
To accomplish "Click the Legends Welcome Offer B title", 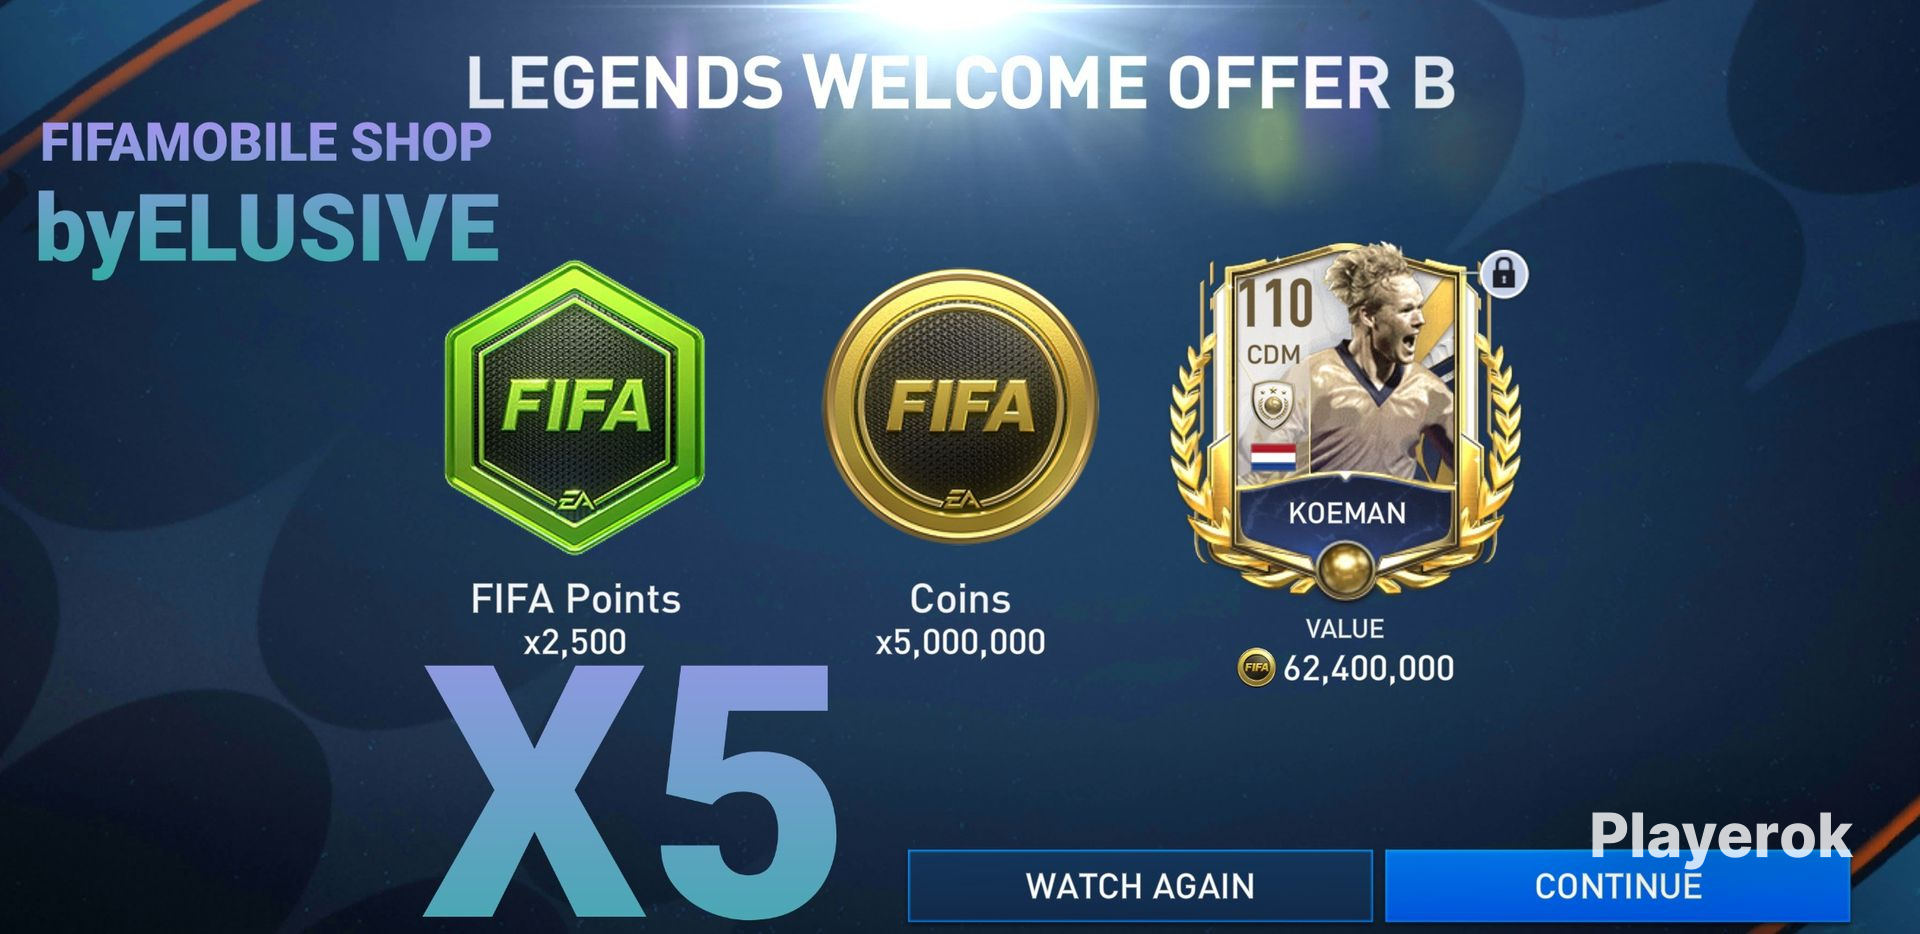I will click(x=960, y=82).
